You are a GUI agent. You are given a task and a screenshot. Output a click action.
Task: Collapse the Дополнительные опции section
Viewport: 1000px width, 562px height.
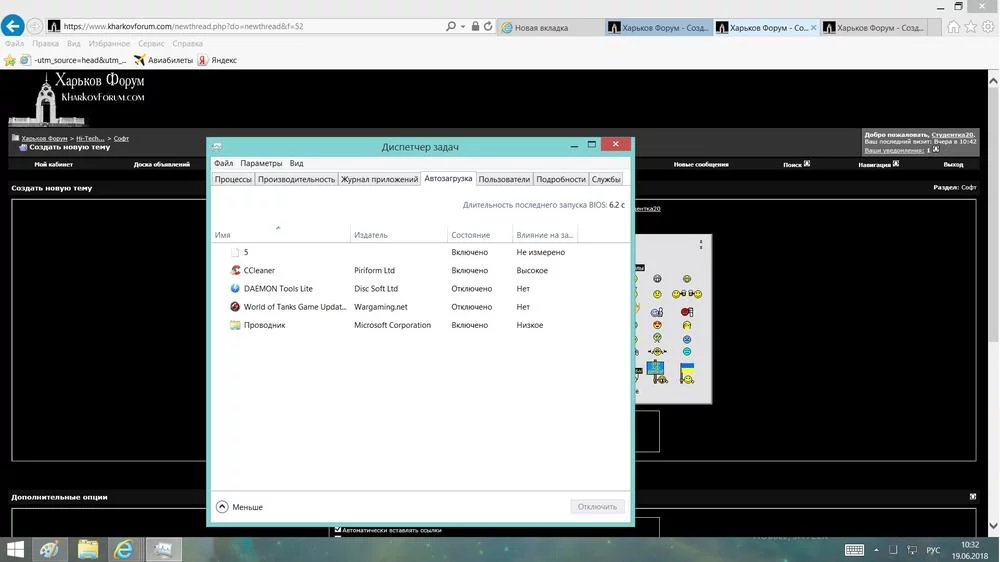pos(973,496)
